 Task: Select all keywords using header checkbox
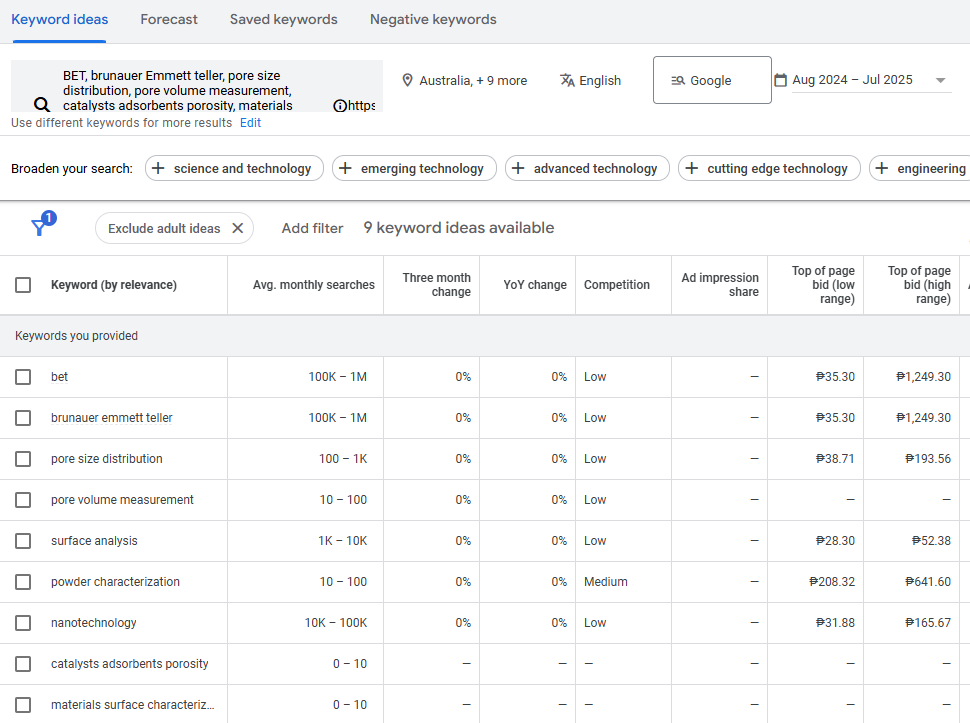pos(23,285)
